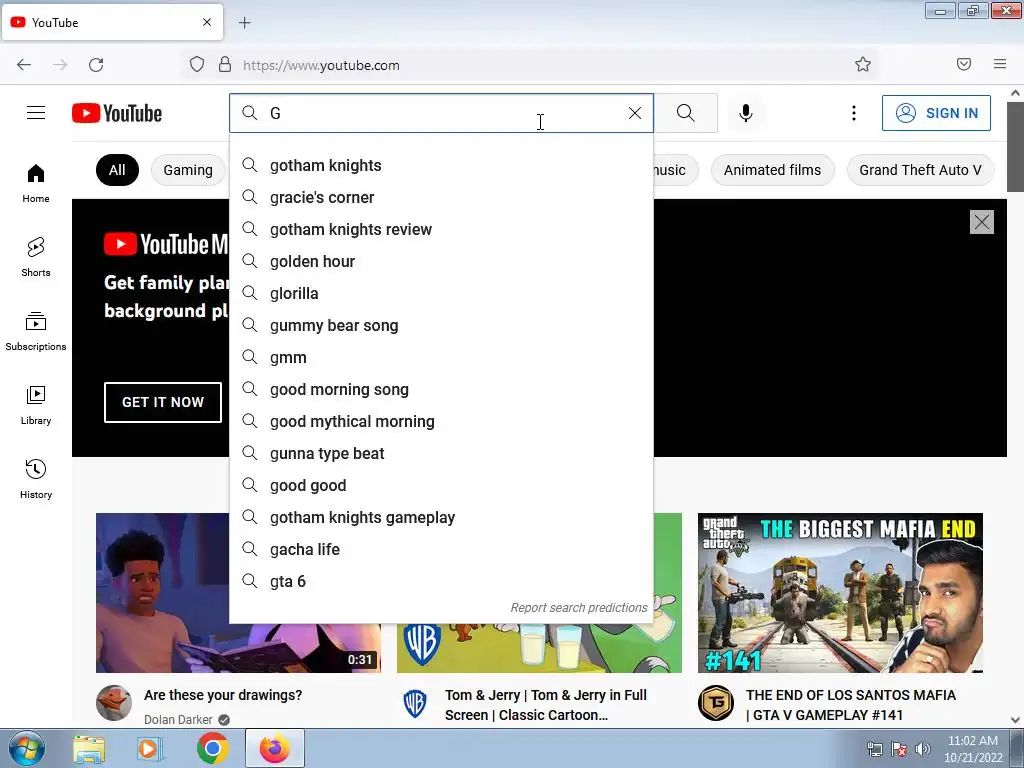Close the YouTube browser tab
Screen dimensions: 1024x768
[x=207, y=22]
